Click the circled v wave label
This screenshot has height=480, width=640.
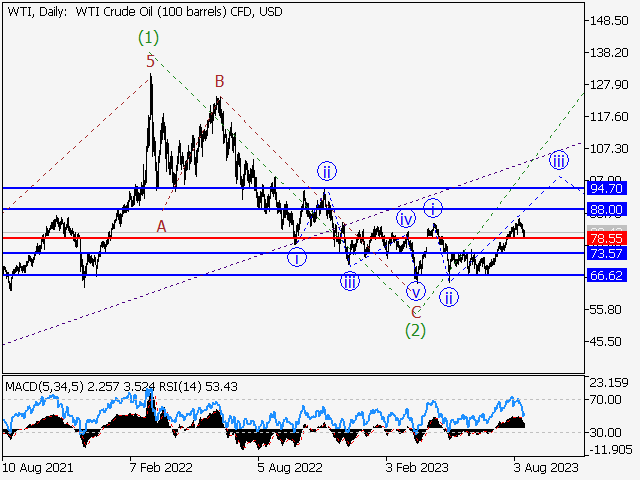[x=416, y=292]
